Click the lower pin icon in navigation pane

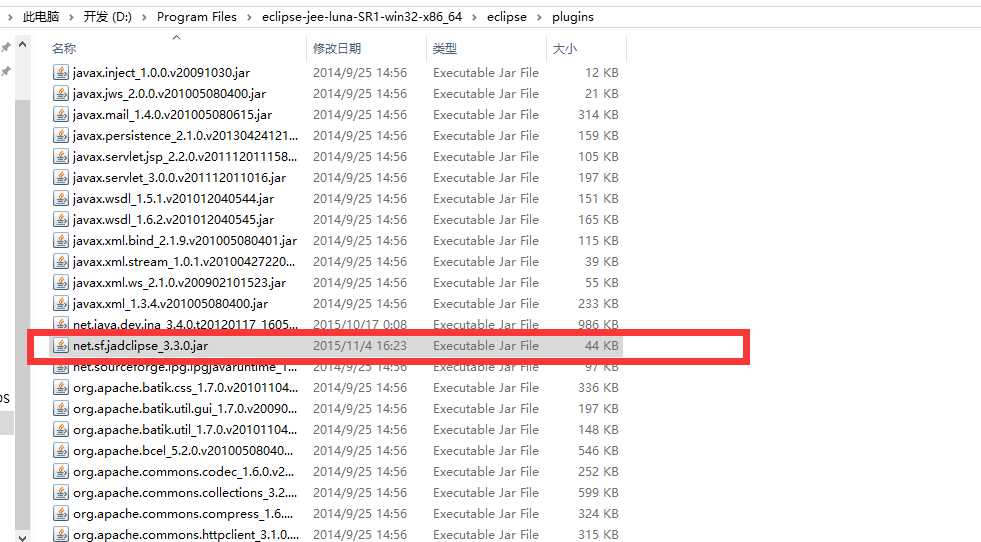tap(6, 71)
